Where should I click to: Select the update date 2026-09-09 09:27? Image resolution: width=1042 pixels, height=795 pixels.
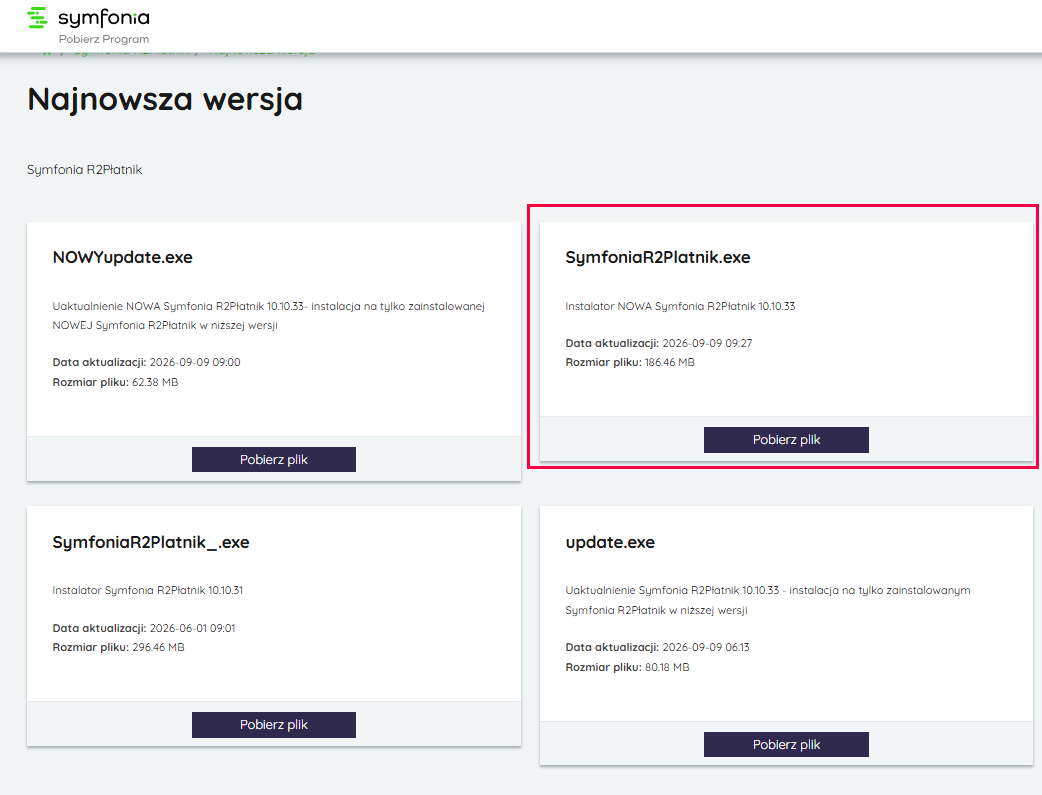pyautogui.click(x=707, y=343)
